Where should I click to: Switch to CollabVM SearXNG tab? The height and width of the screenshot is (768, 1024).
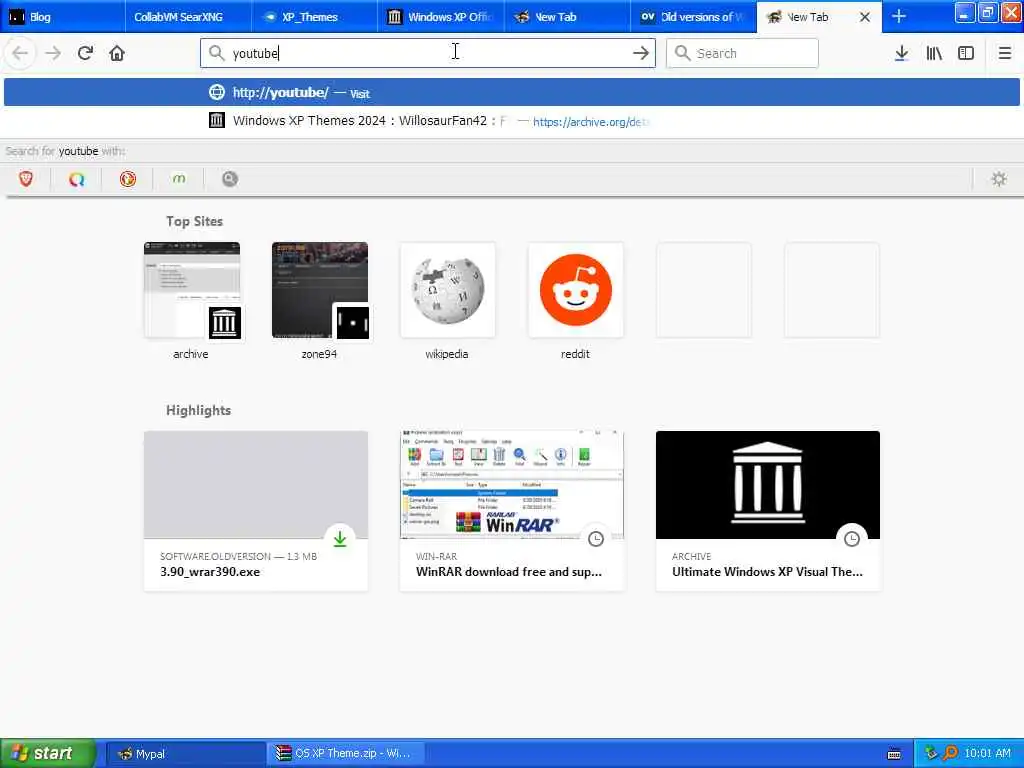[x=187, y=17]
